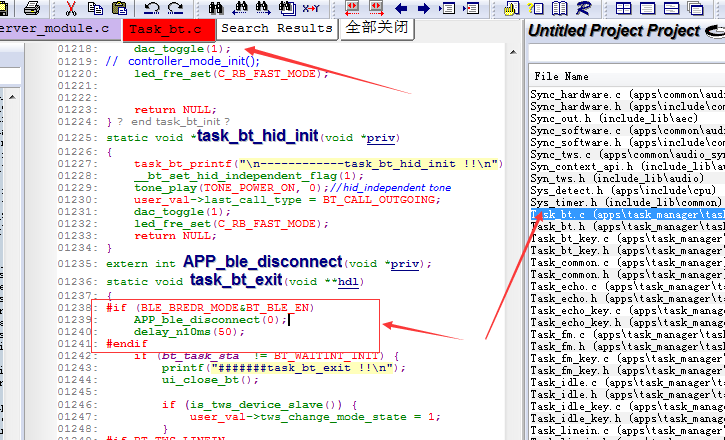Viewport: 725px width, 440px height.
Task: Select Sync_hardware.h in project file list
Action: 627,106
